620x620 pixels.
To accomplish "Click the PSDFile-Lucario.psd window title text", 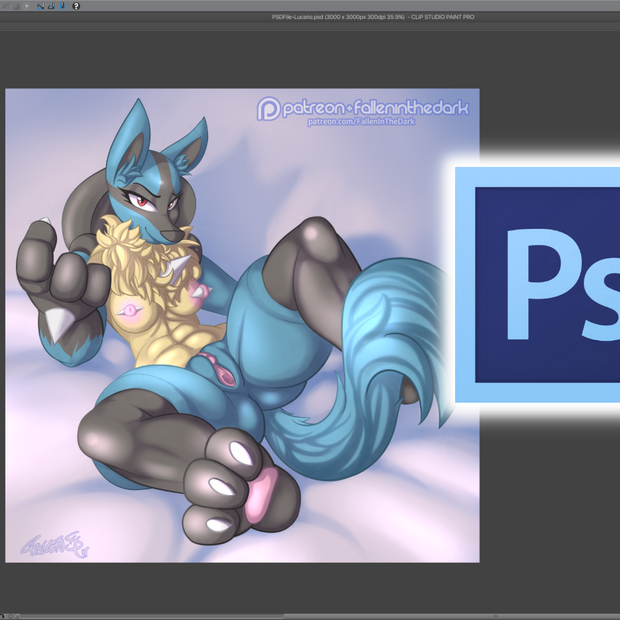I will point(373,17).
